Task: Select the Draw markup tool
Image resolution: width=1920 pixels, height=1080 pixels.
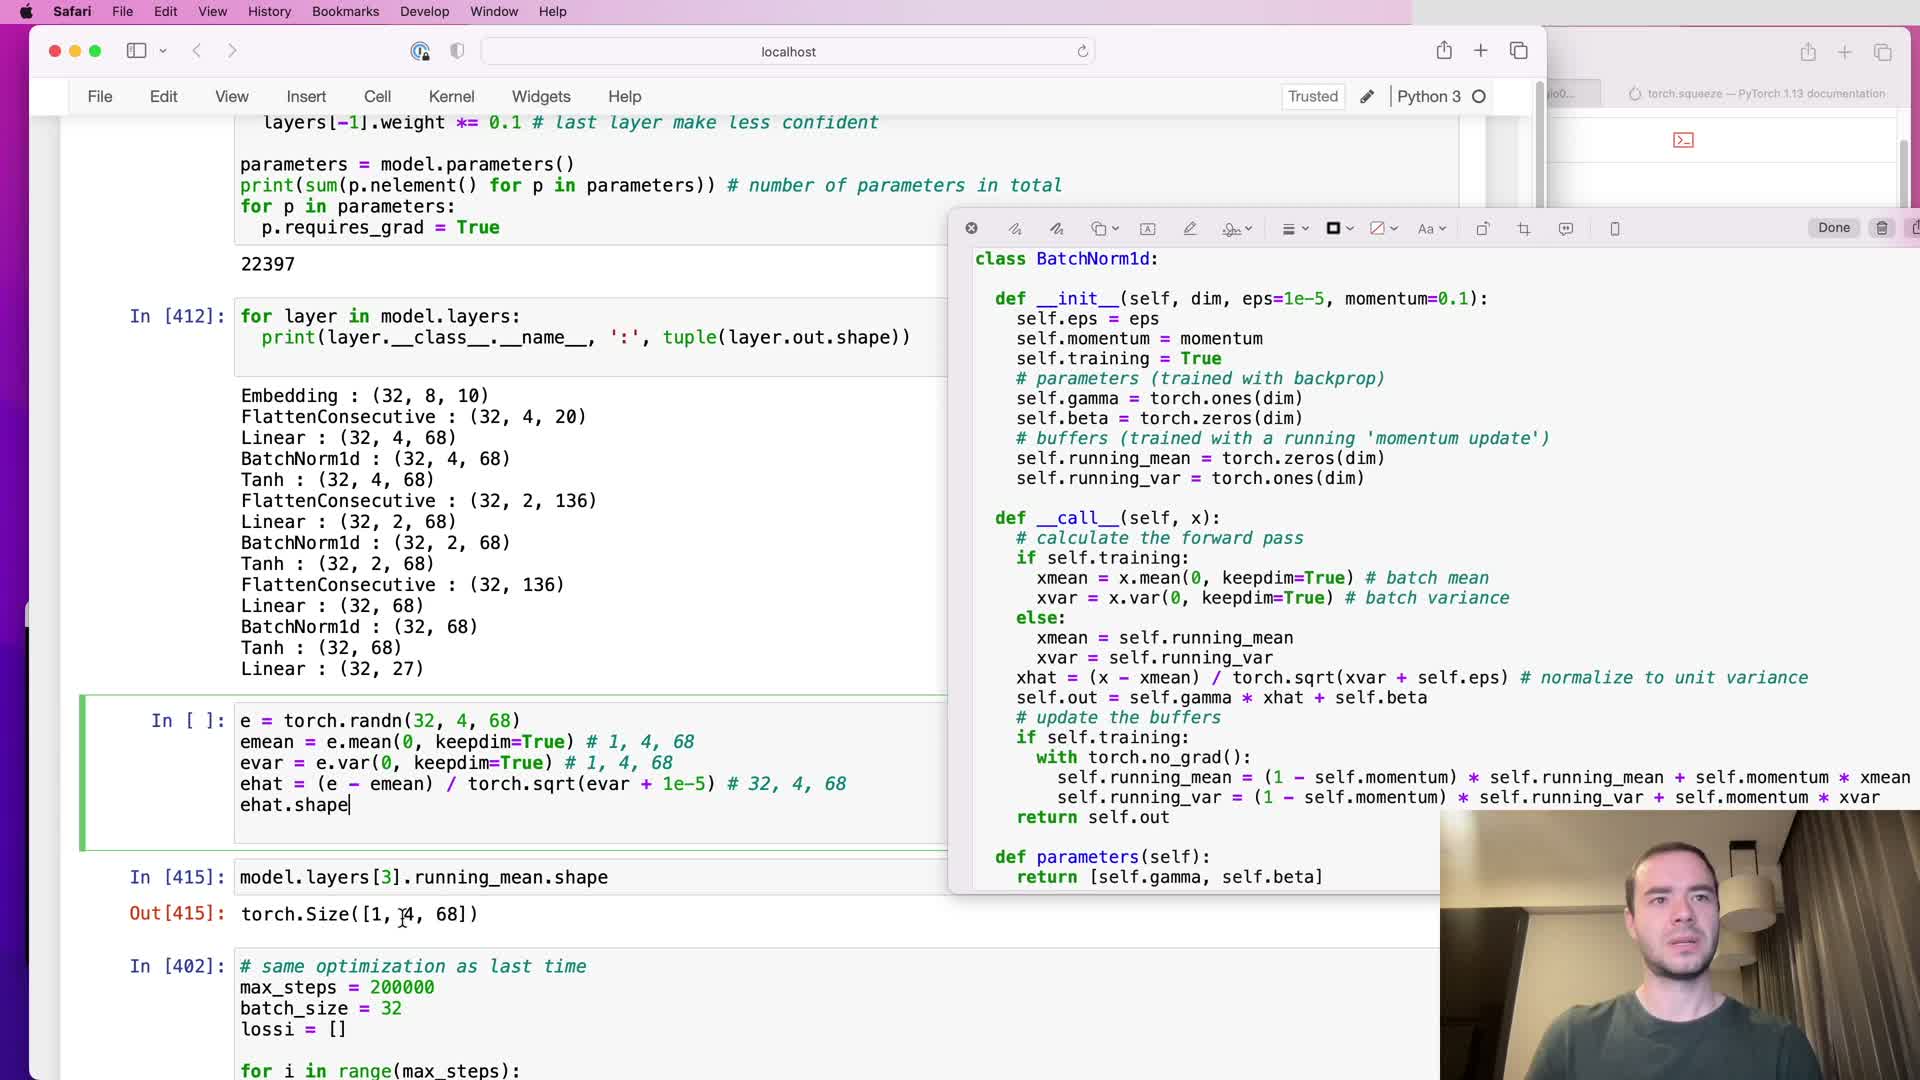Action: pyautogui.click(x=1057, y=229)
